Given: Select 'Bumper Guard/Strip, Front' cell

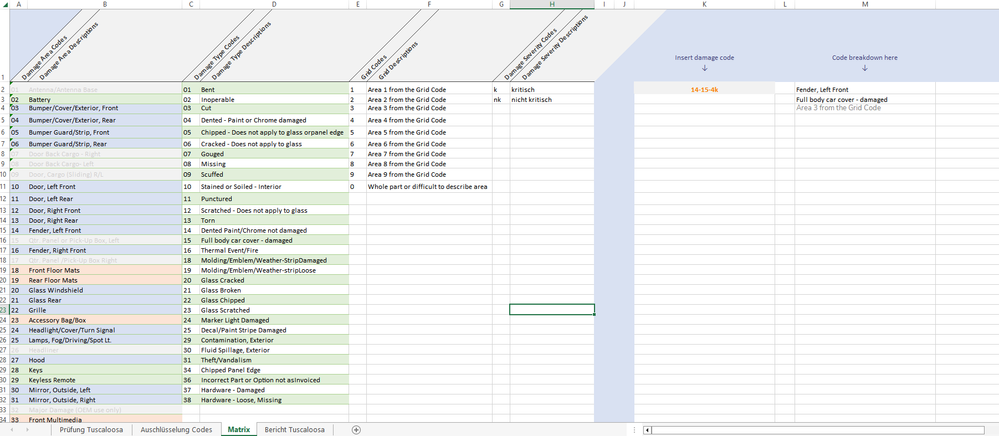Looking at the screenshot, I should [x=104, y=133].
